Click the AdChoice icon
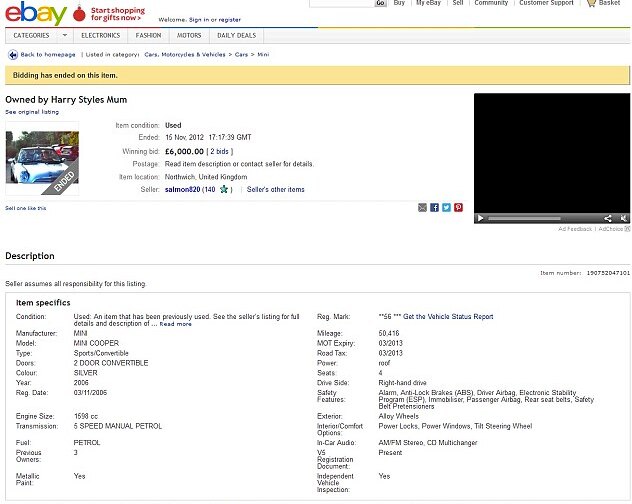This screenshot has width=632, height=504. click(627, 229)
